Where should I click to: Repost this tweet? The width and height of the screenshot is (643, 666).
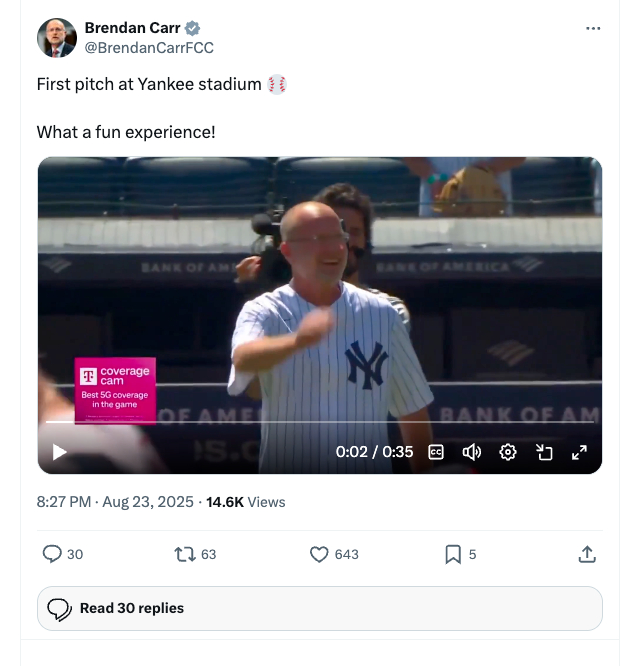click(x=185, y=554)
